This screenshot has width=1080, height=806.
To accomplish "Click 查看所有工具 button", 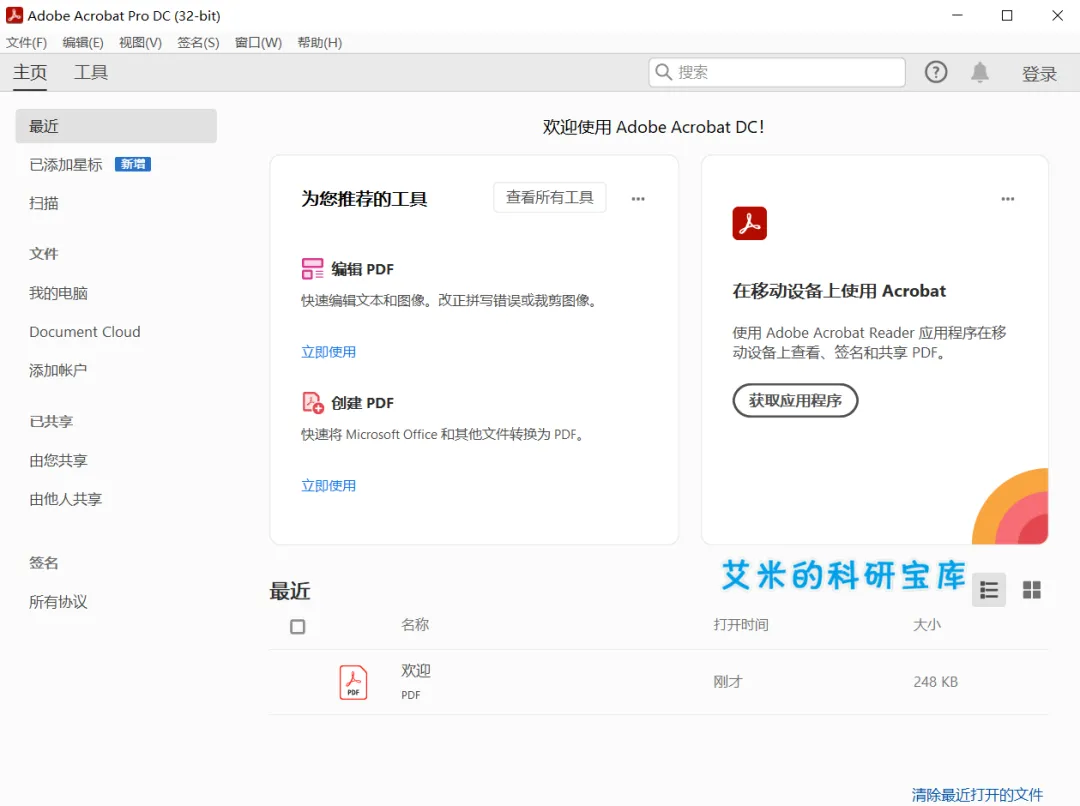I will (550, 198).
